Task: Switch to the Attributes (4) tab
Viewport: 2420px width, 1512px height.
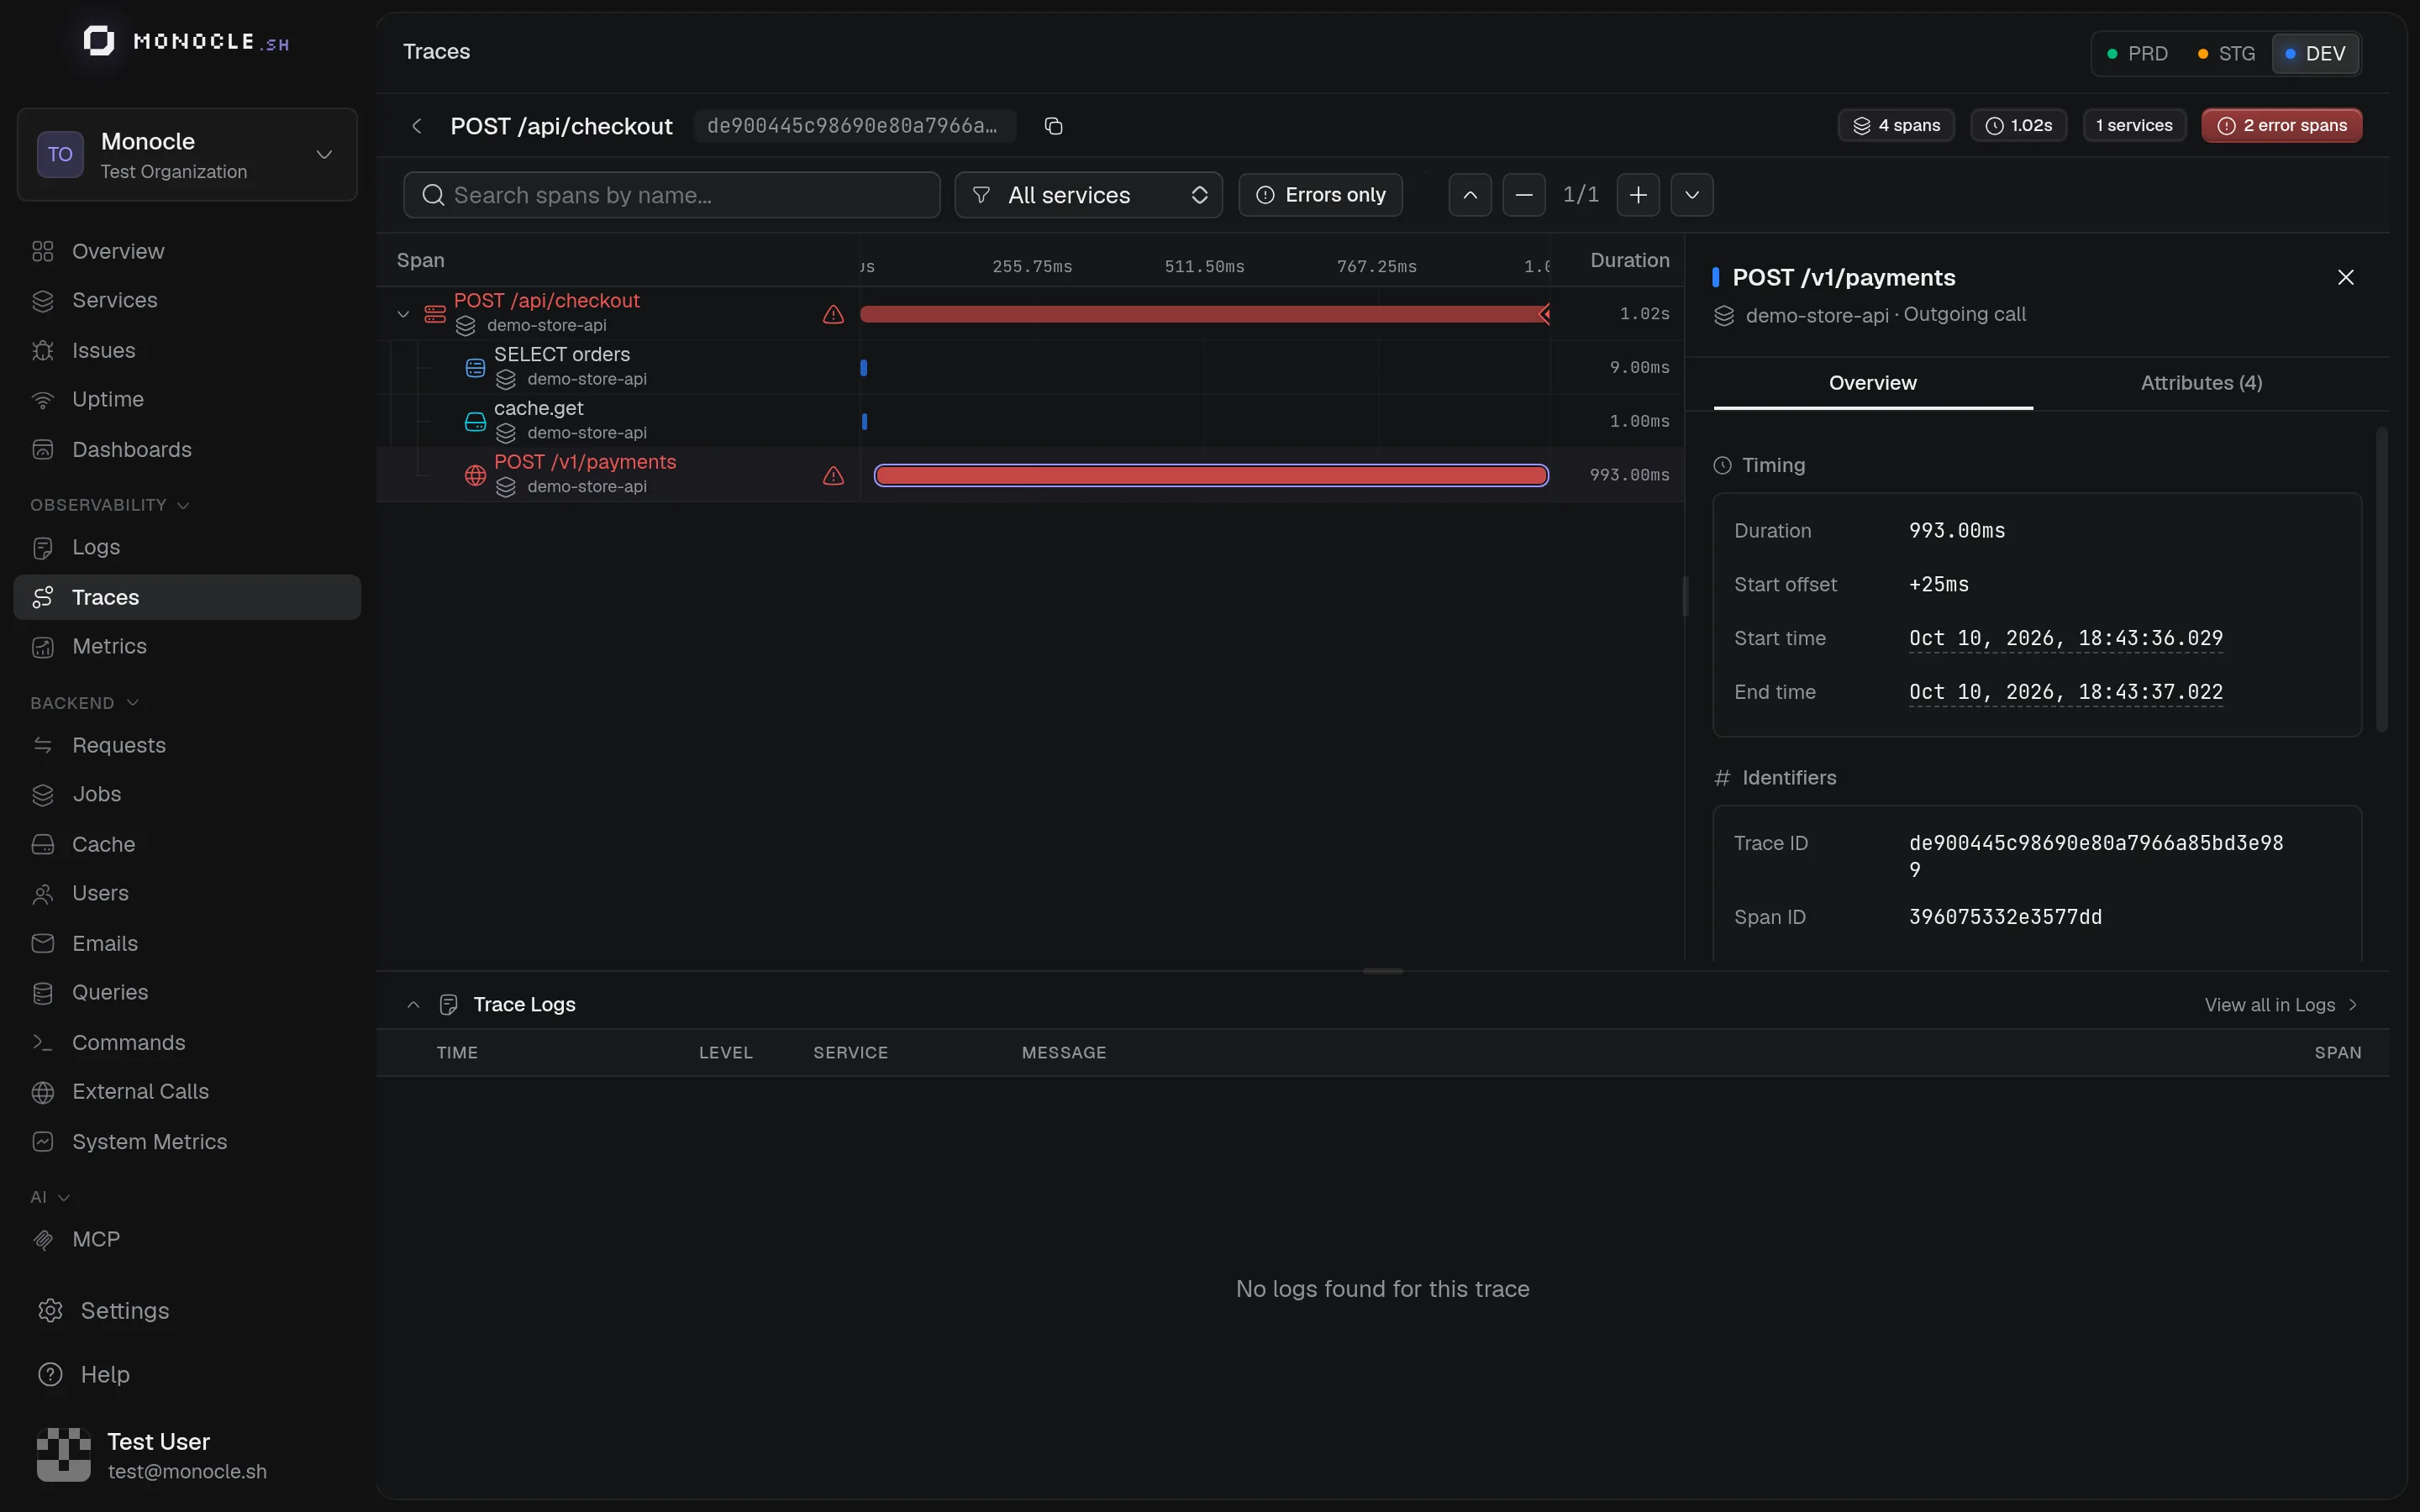Action: (2201, 383)
